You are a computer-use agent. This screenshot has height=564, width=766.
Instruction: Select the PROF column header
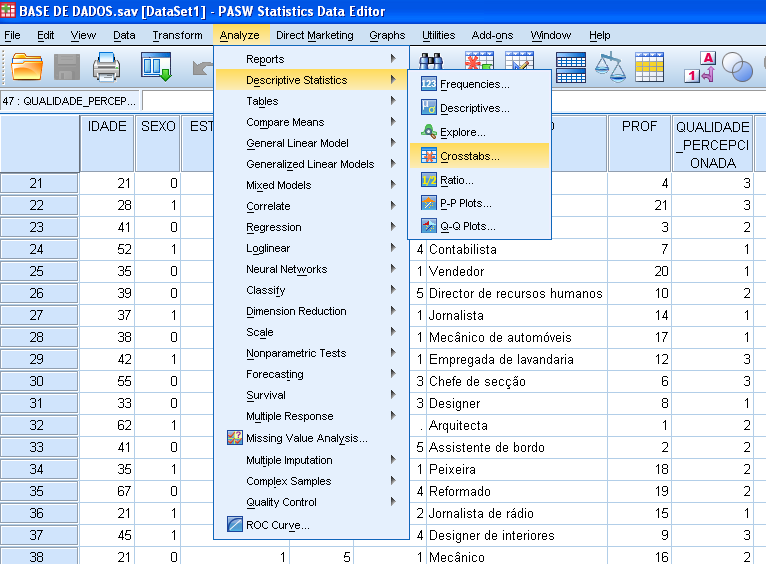639,144
